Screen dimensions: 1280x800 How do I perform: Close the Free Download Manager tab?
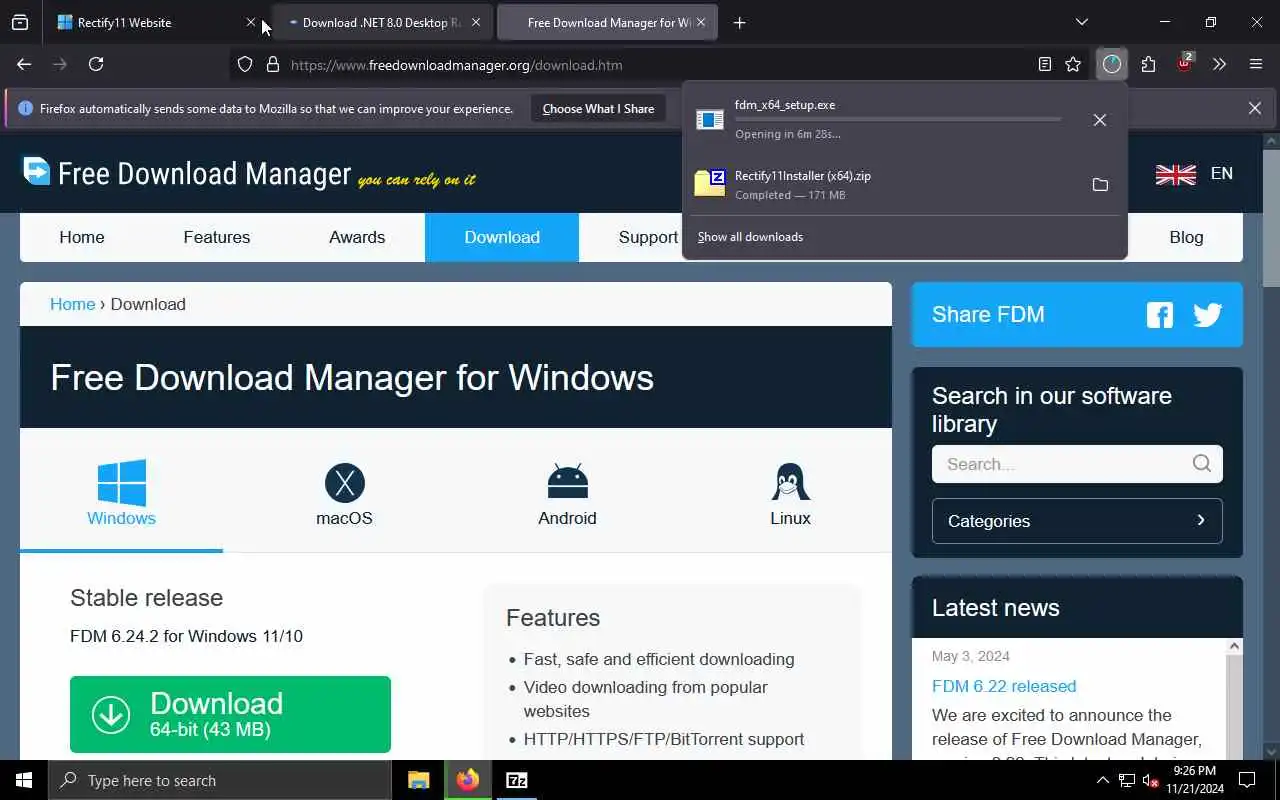[x=701, y=22]
